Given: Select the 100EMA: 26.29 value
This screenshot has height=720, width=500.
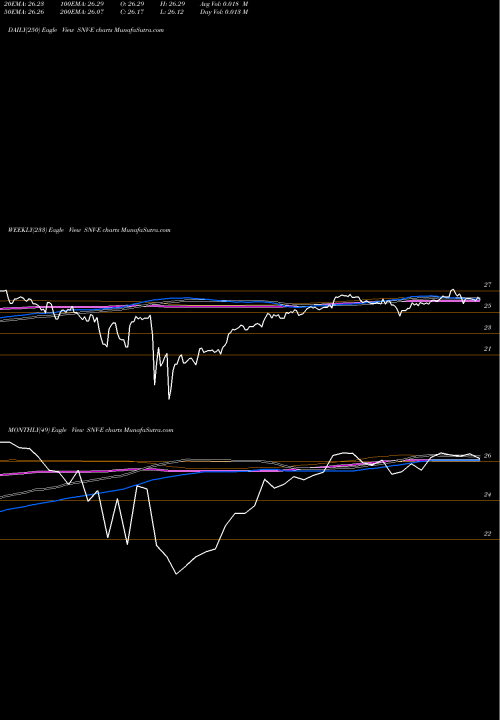Looking at the screenshot, I should pos(82,4).
